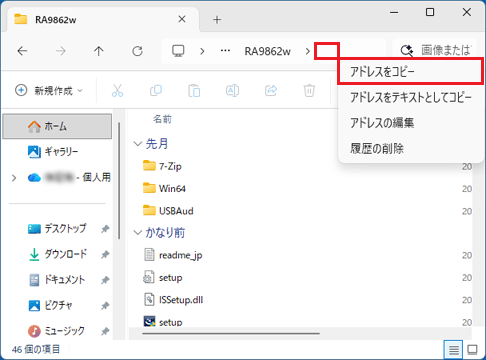This screenshot has height=360, width=486.
Task: Click the pin icon beside ダウンロード
Action: pos(105,255)
